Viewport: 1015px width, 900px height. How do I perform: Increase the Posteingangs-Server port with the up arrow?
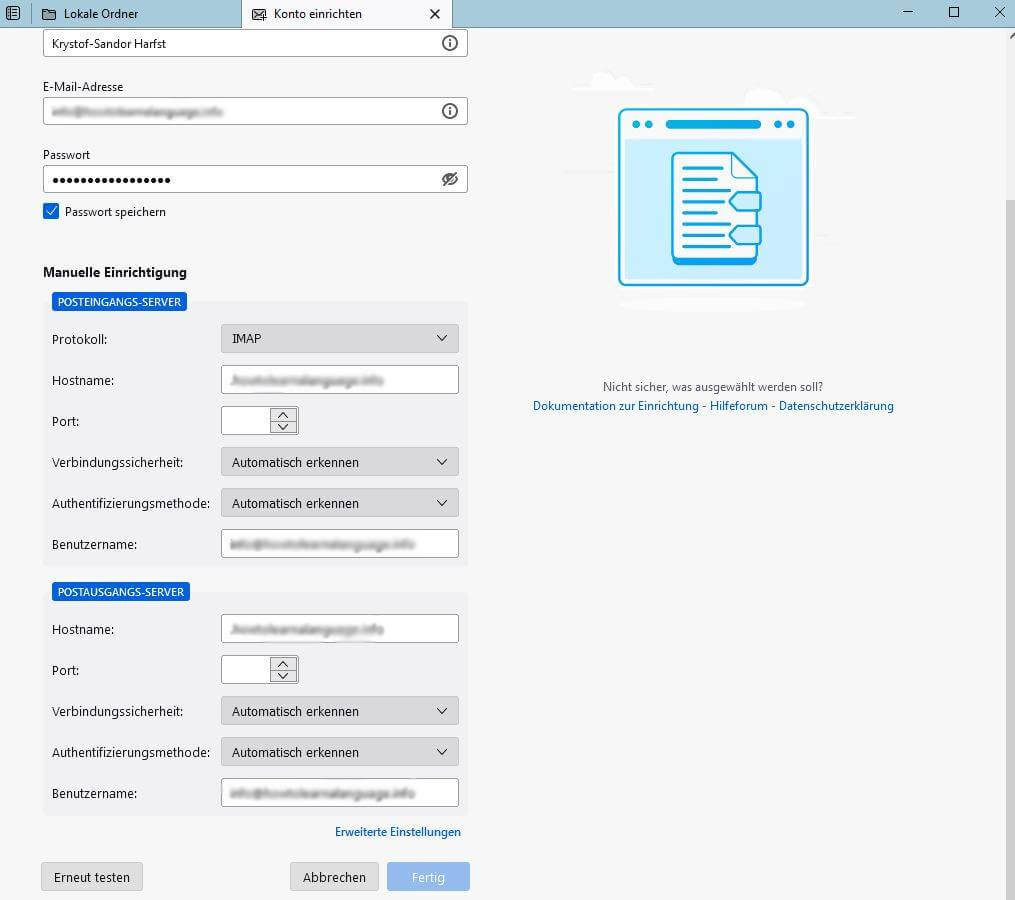click(281, 414)
